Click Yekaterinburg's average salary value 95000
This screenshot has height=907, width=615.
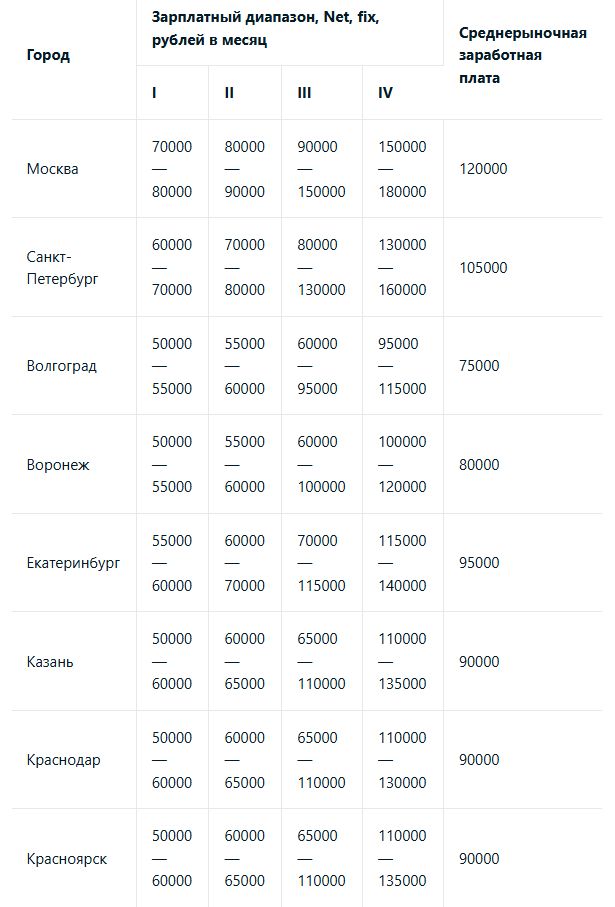click(x=479, y=563)
